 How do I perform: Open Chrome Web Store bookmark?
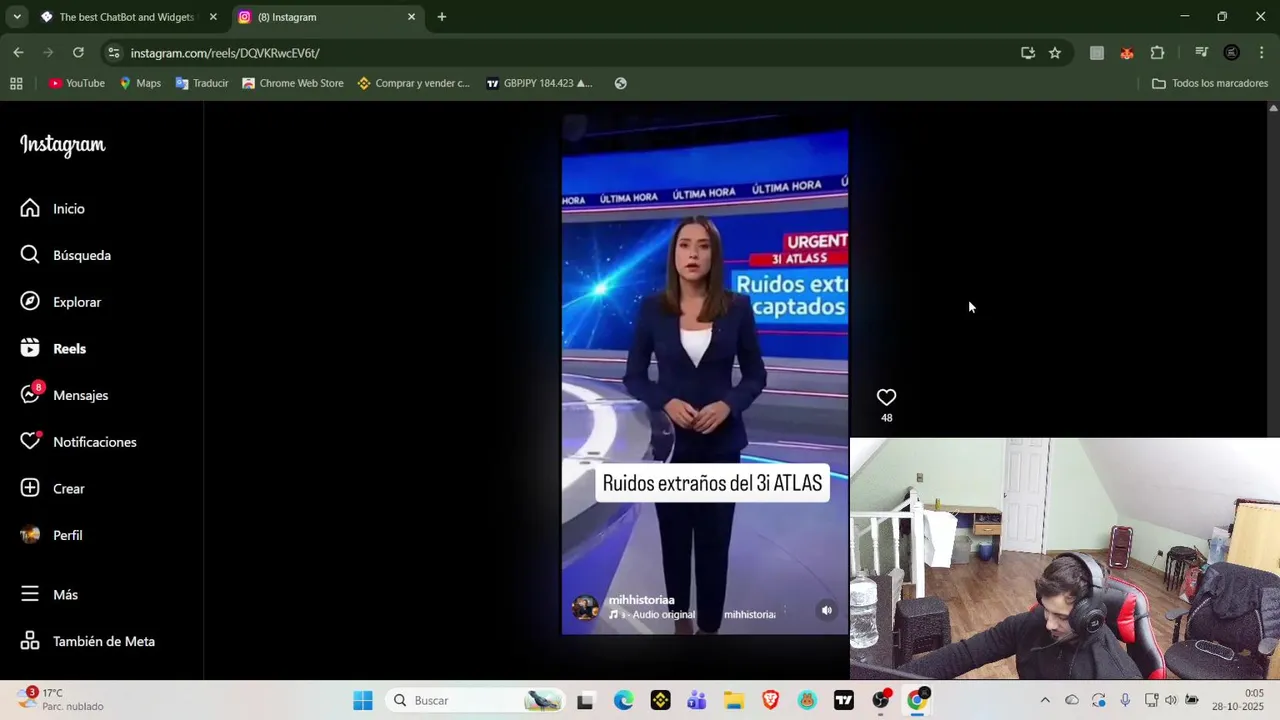pos(293,83)
